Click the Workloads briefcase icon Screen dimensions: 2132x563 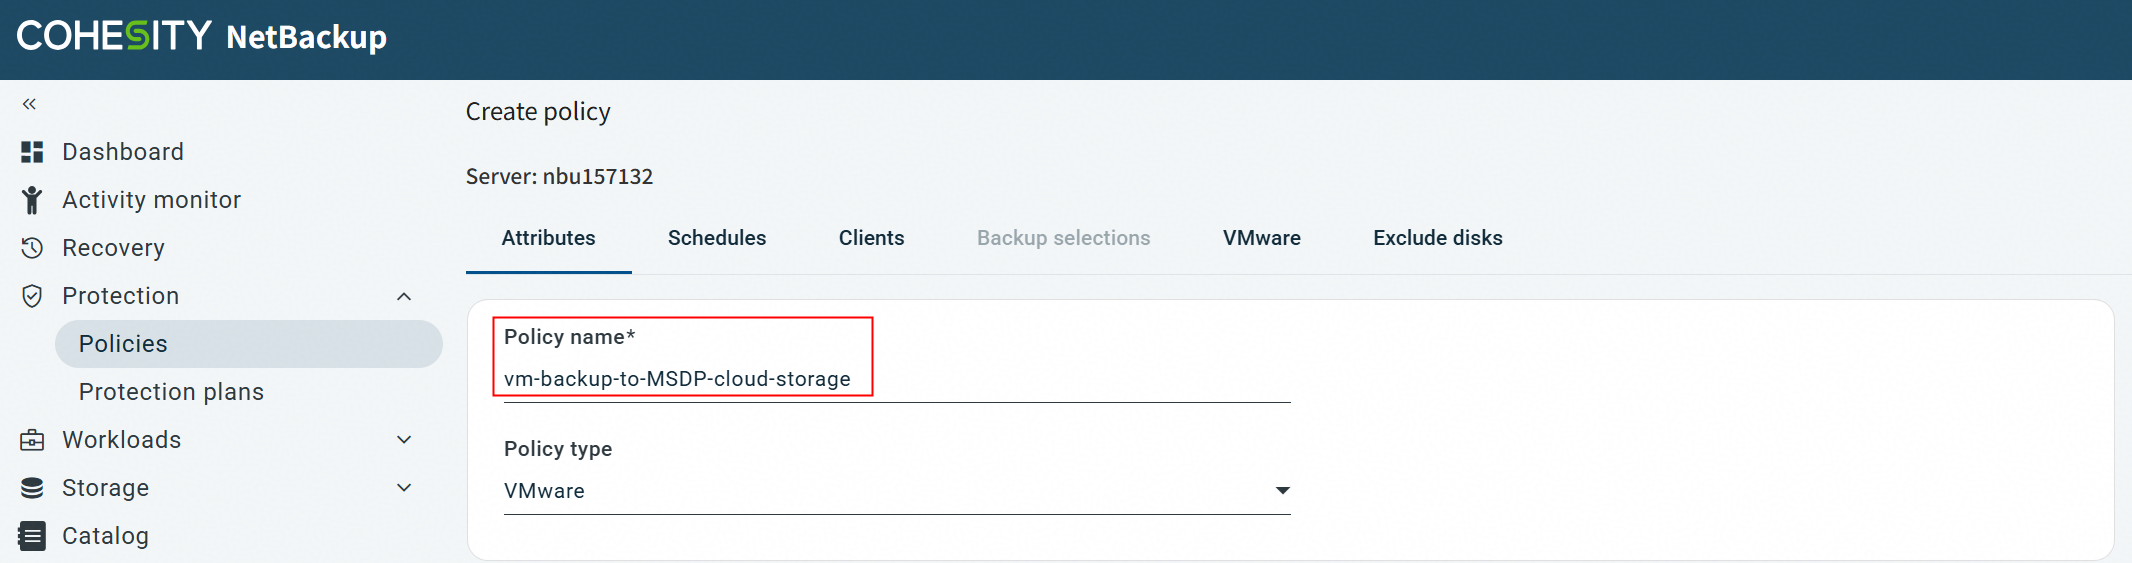32,440
